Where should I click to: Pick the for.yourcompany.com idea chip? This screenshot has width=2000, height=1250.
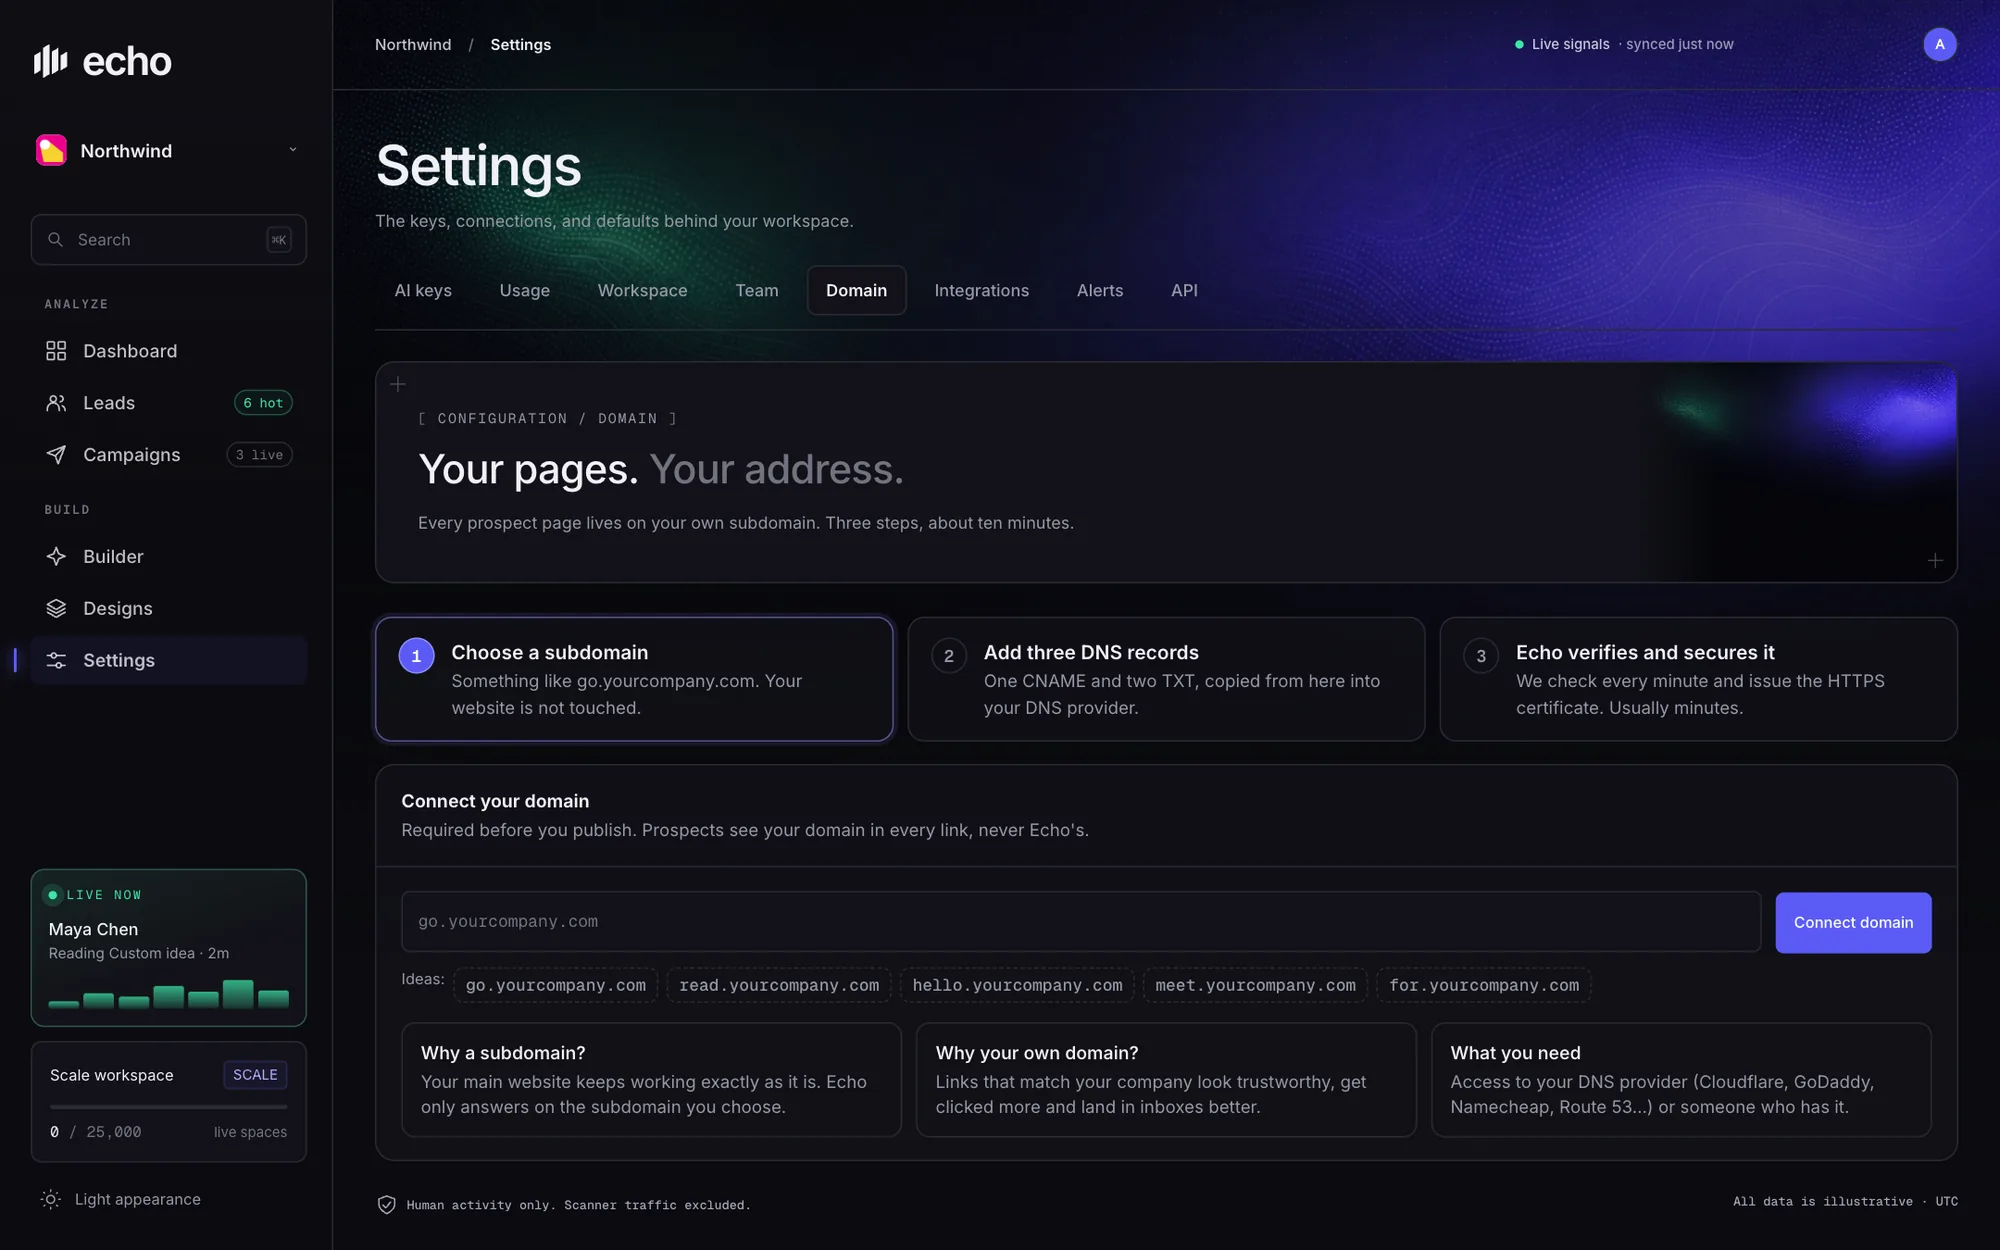[x=1484, y=985]
